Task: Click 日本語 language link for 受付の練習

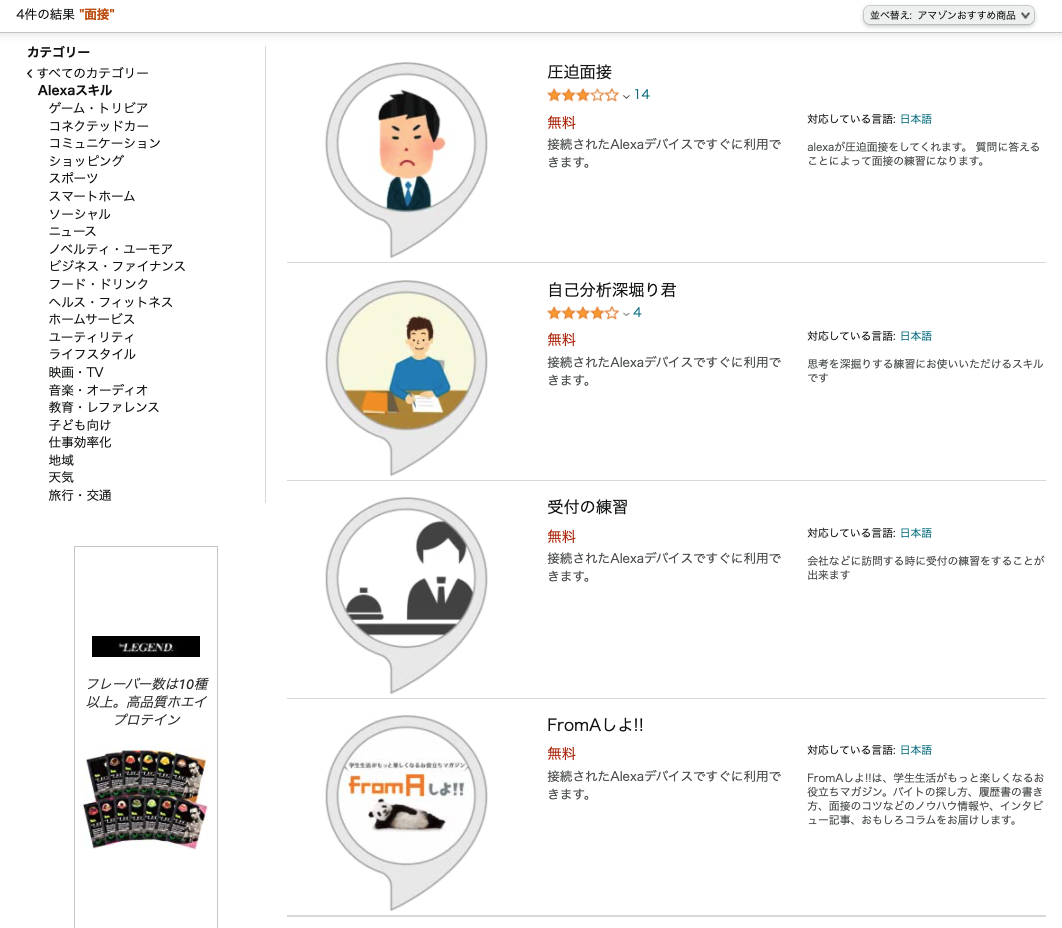Action: tap(916, 533)
